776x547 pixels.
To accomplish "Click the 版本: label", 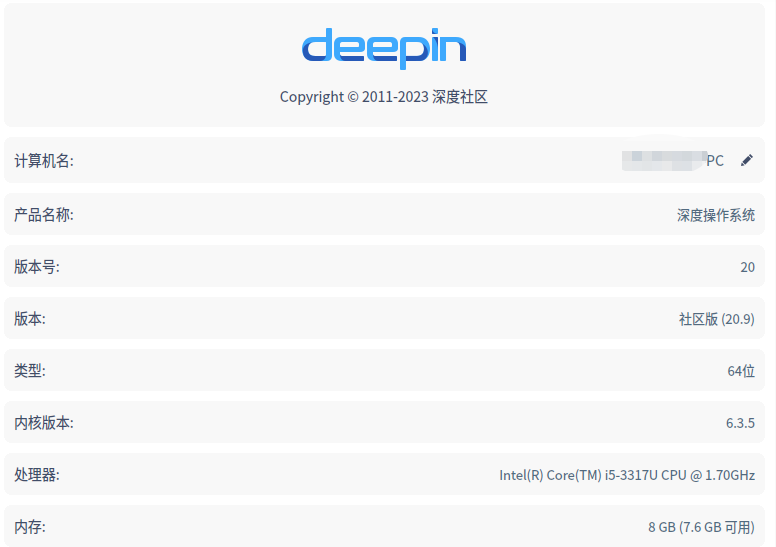I will [30, 319].
